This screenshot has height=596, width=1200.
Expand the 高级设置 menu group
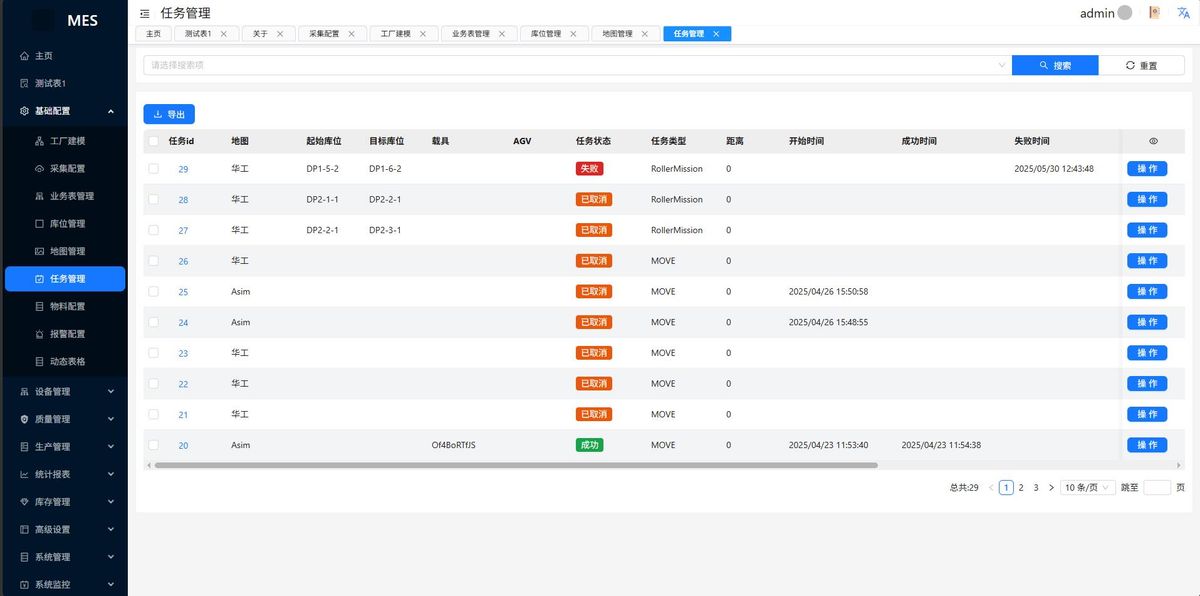64,529
